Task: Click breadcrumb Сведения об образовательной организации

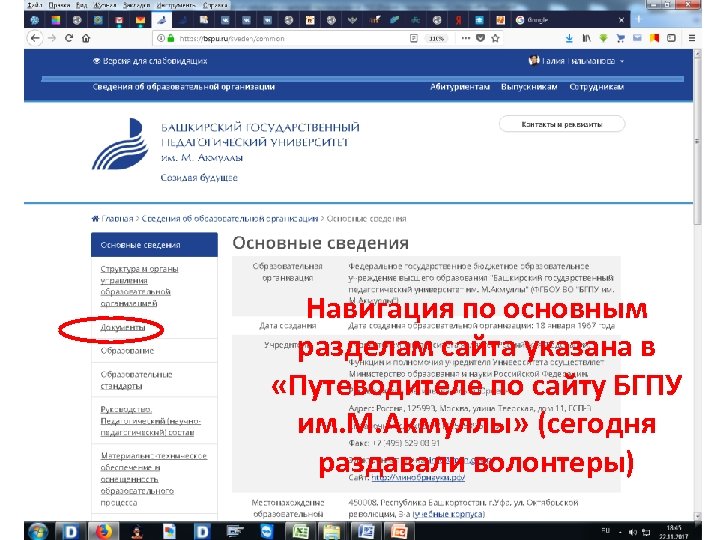Action: tap(230, 219)
